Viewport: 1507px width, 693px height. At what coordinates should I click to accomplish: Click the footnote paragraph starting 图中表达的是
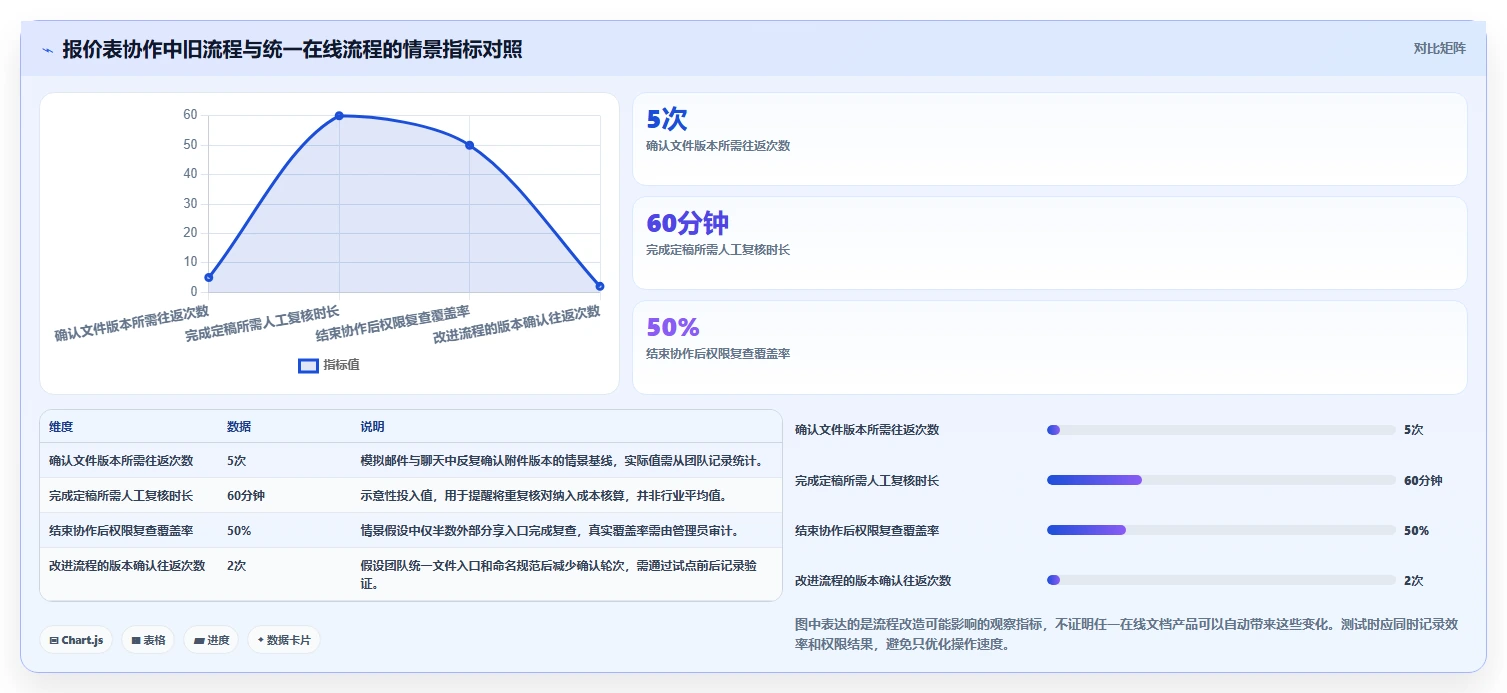1126,634
